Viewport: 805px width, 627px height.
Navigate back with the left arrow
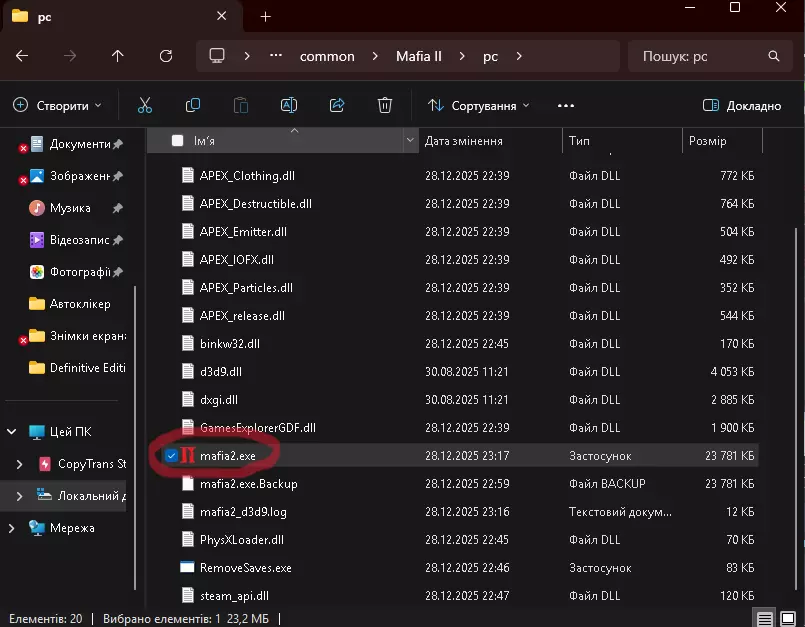(22, 56)
